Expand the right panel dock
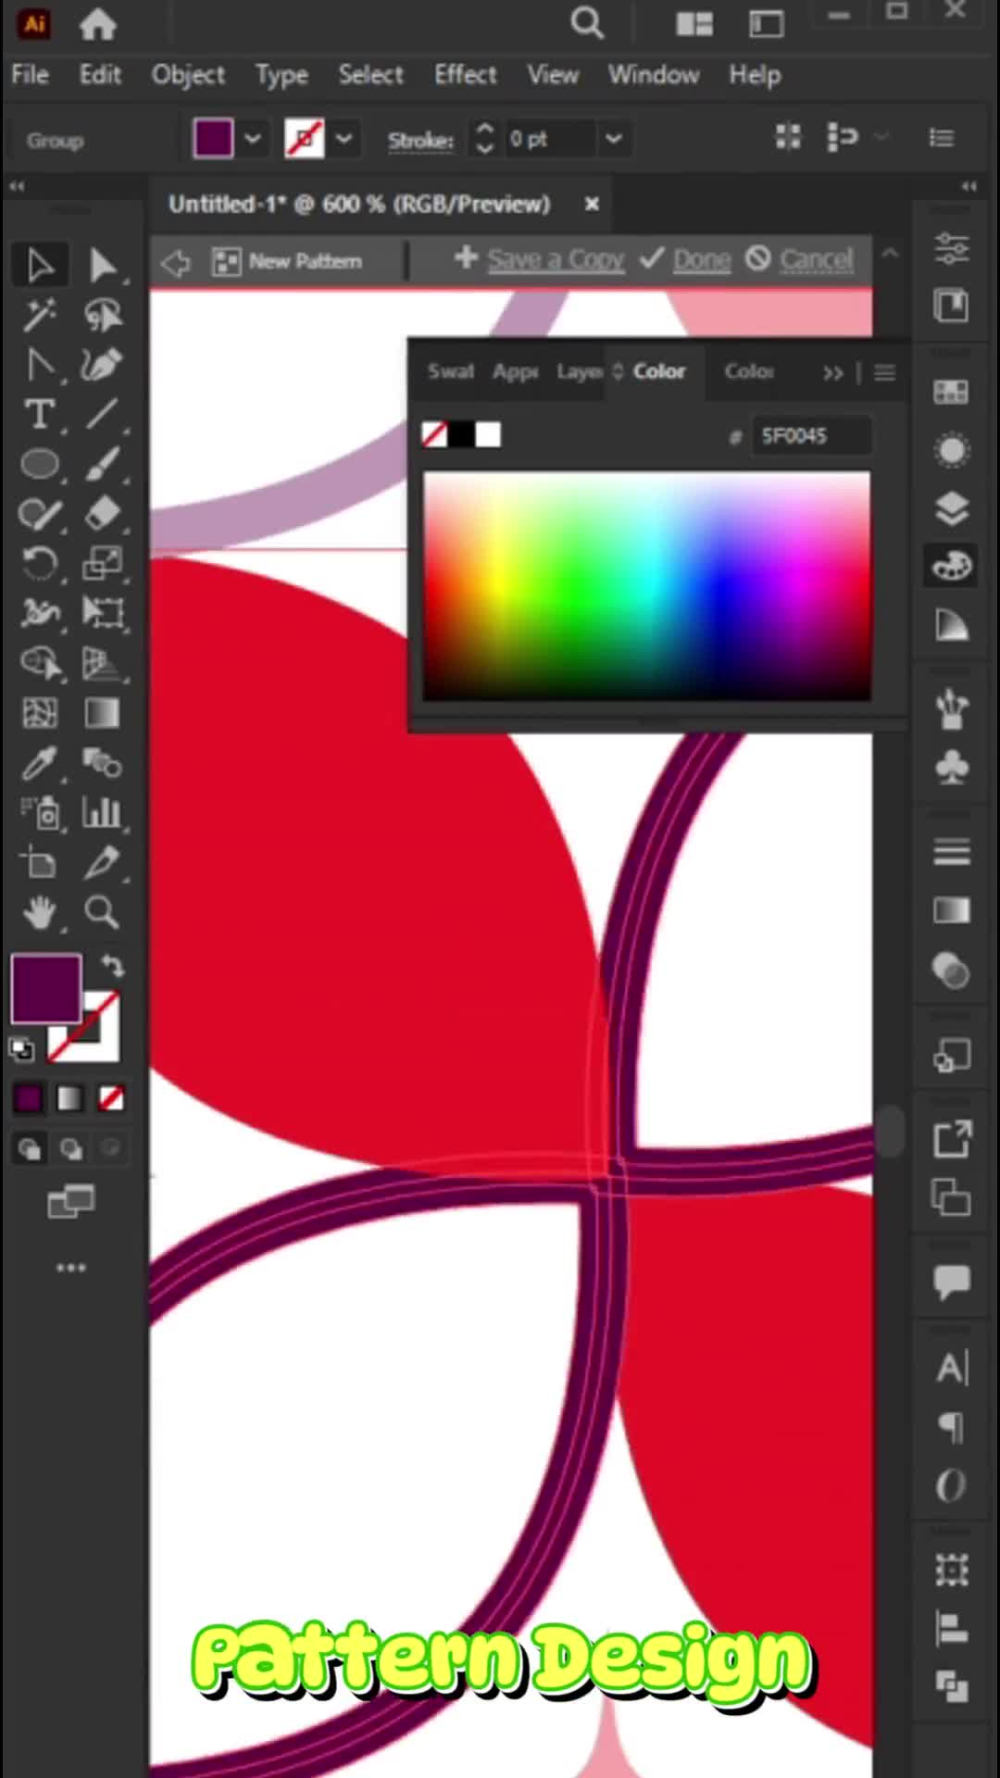Viewport: 1000px width, 1778px height. pos(968,186)
